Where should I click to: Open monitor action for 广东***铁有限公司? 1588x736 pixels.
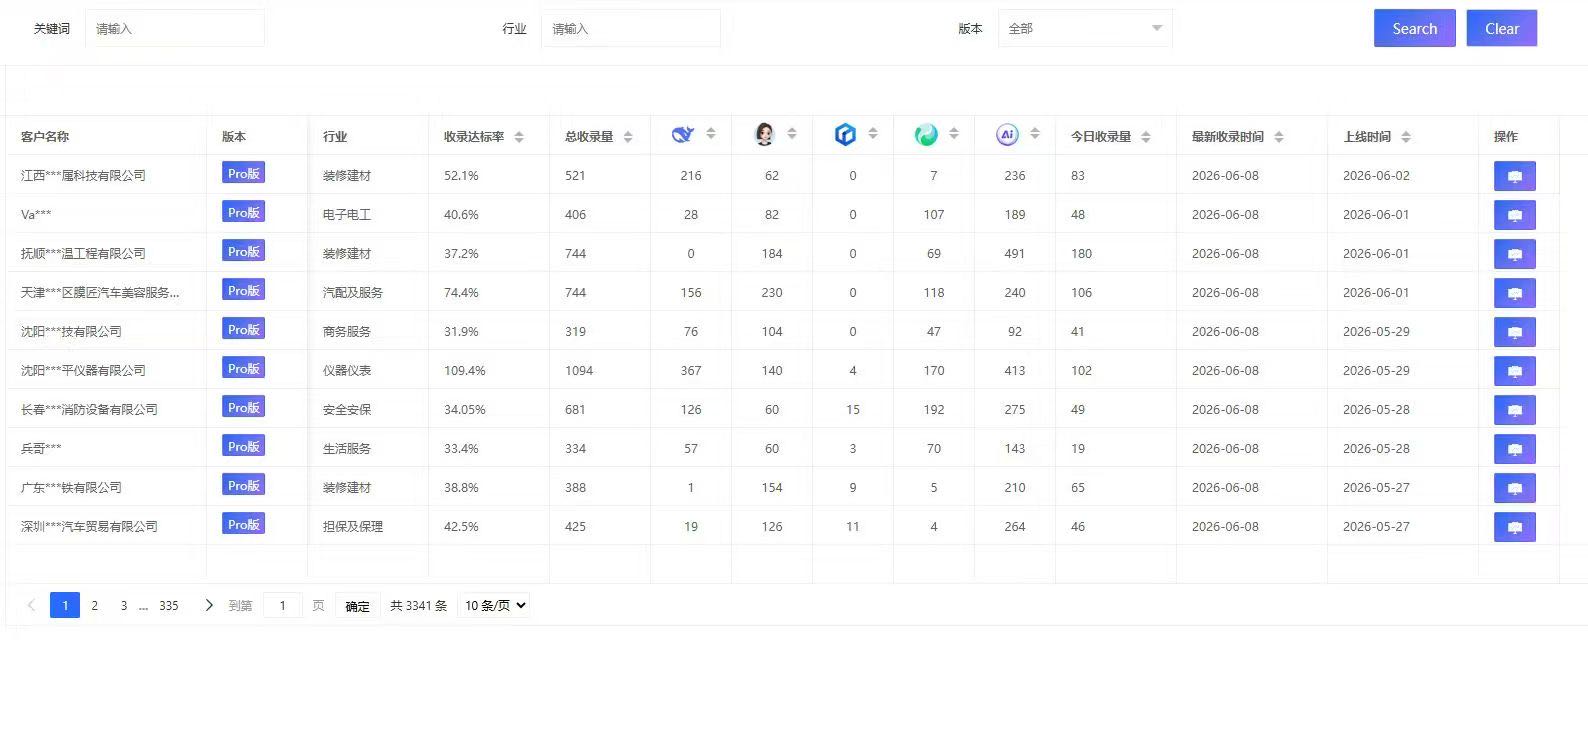pyautogui.click(x=1515, y=488)
